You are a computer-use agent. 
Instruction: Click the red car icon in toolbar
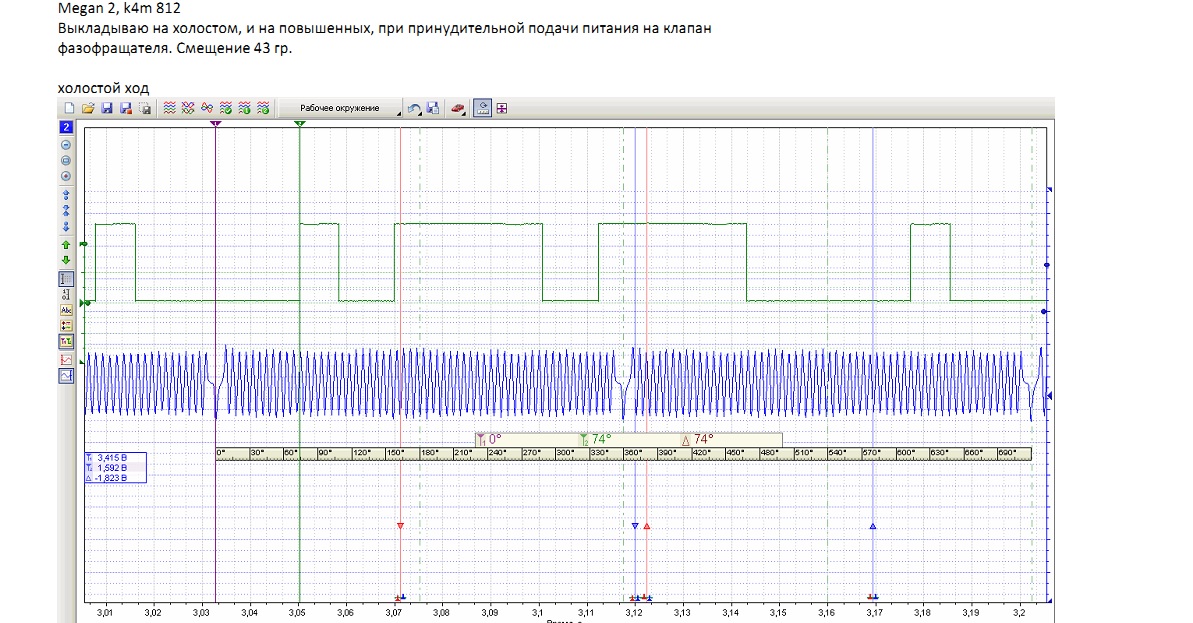(x=457, y=108)
